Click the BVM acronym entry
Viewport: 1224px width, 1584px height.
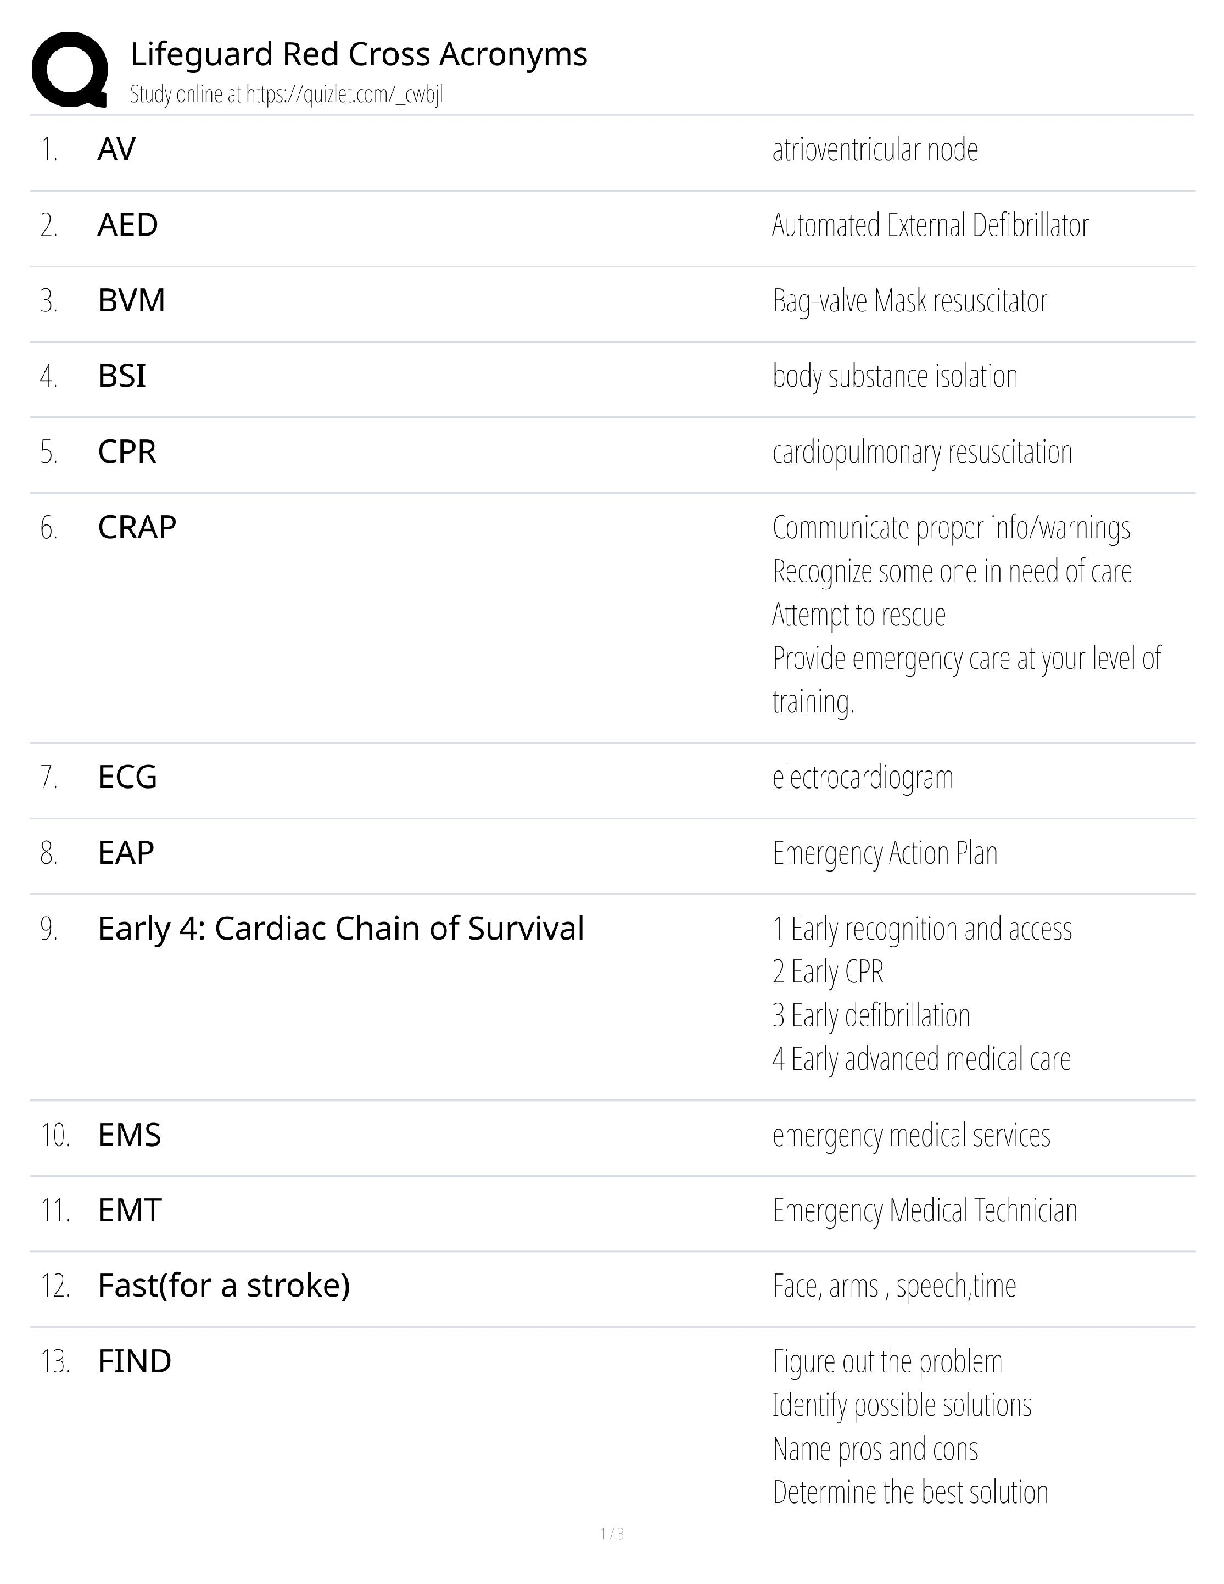pyautogui.click(x=131, y=300)
